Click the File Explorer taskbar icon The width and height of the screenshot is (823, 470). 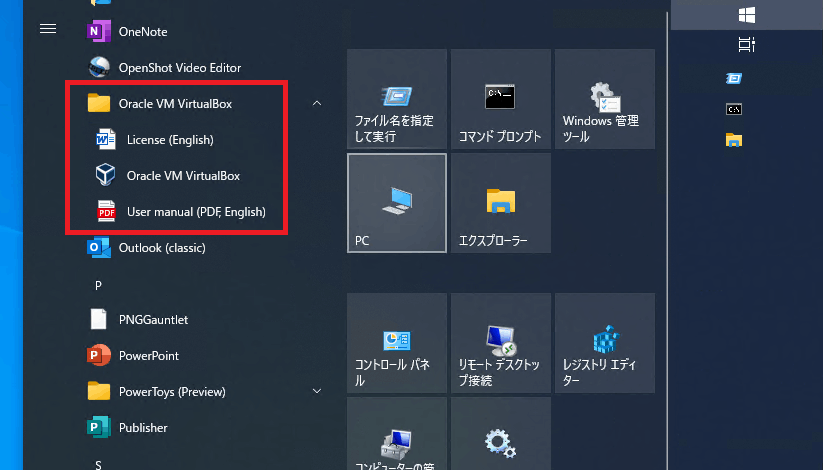734,140
